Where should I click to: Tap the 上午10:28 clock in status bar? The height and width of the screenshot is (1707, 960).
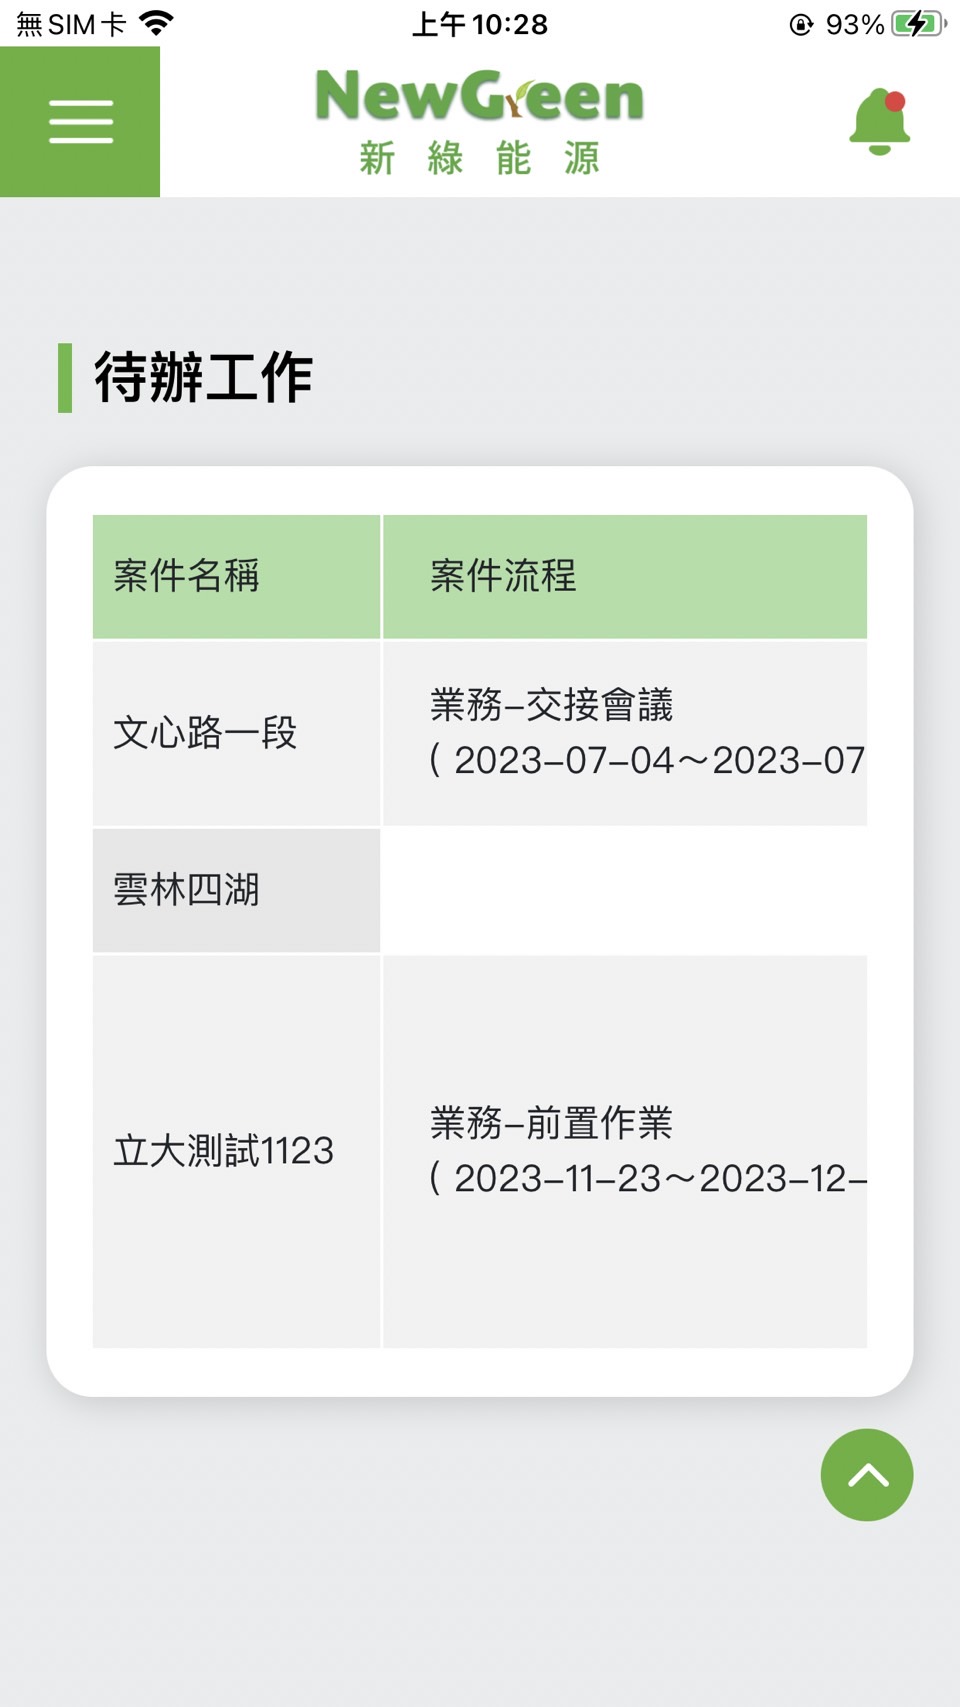tap(480, 24)
